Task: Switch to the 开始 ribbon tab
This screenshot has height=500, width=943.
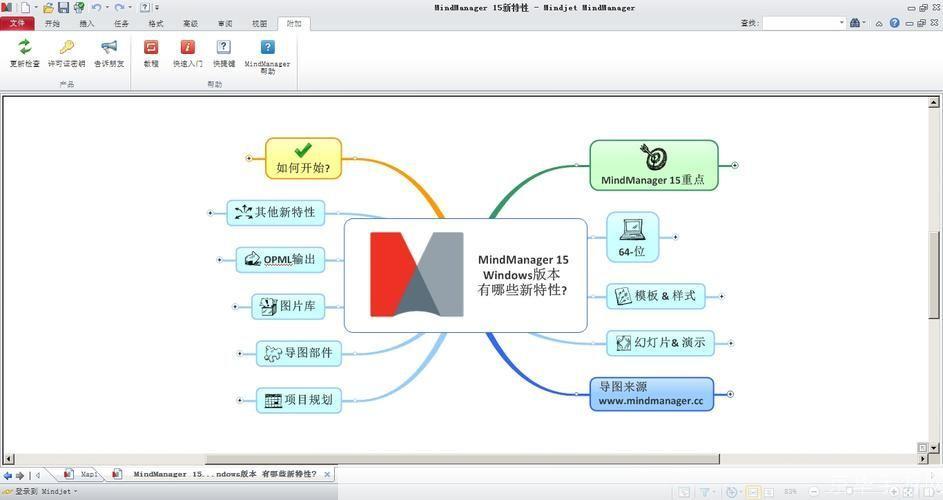Action: (x=52, y=23)
